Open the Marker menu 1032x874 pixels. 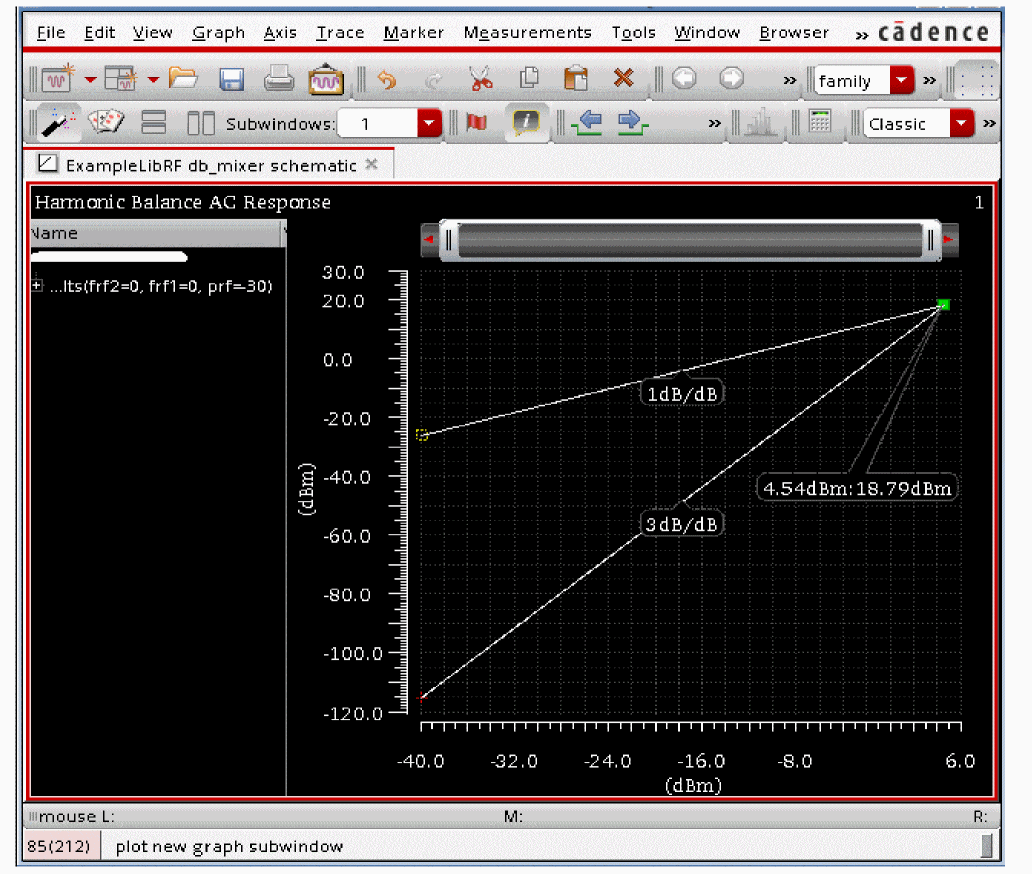[414, 33]
